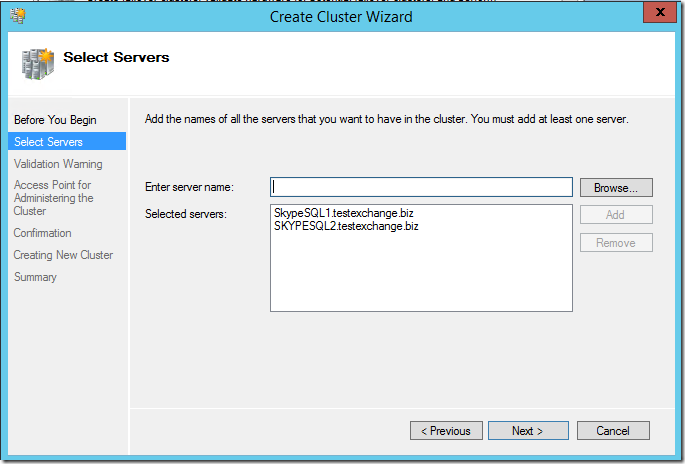Select SkypeSQL1.testexchange.biz in selected servers
This screenshot has height=464, width=685.
point(344,213)
